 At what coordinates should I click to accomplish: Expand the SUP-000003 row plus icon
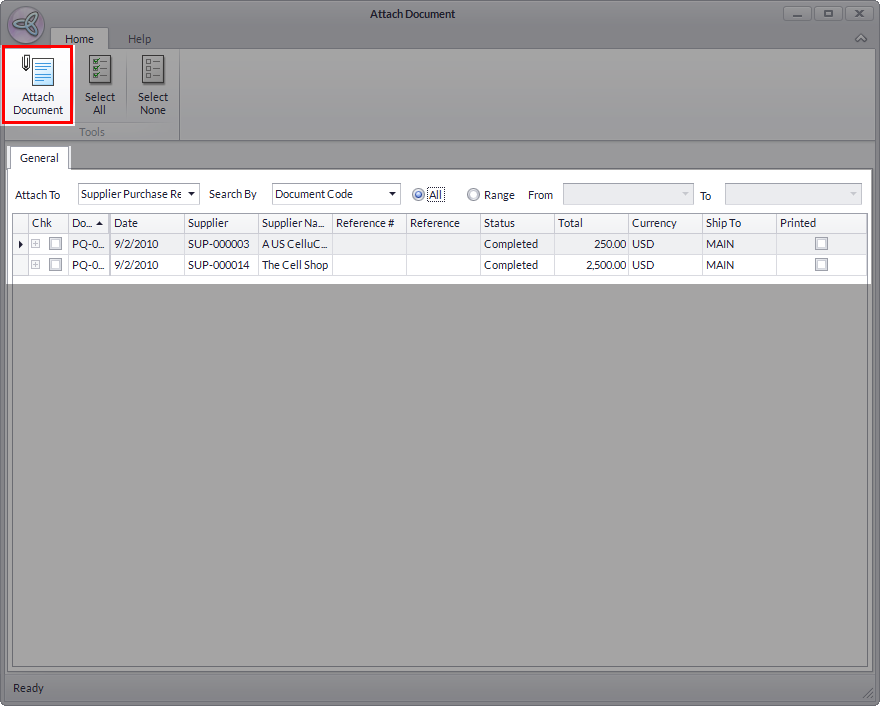coord(36,244)
